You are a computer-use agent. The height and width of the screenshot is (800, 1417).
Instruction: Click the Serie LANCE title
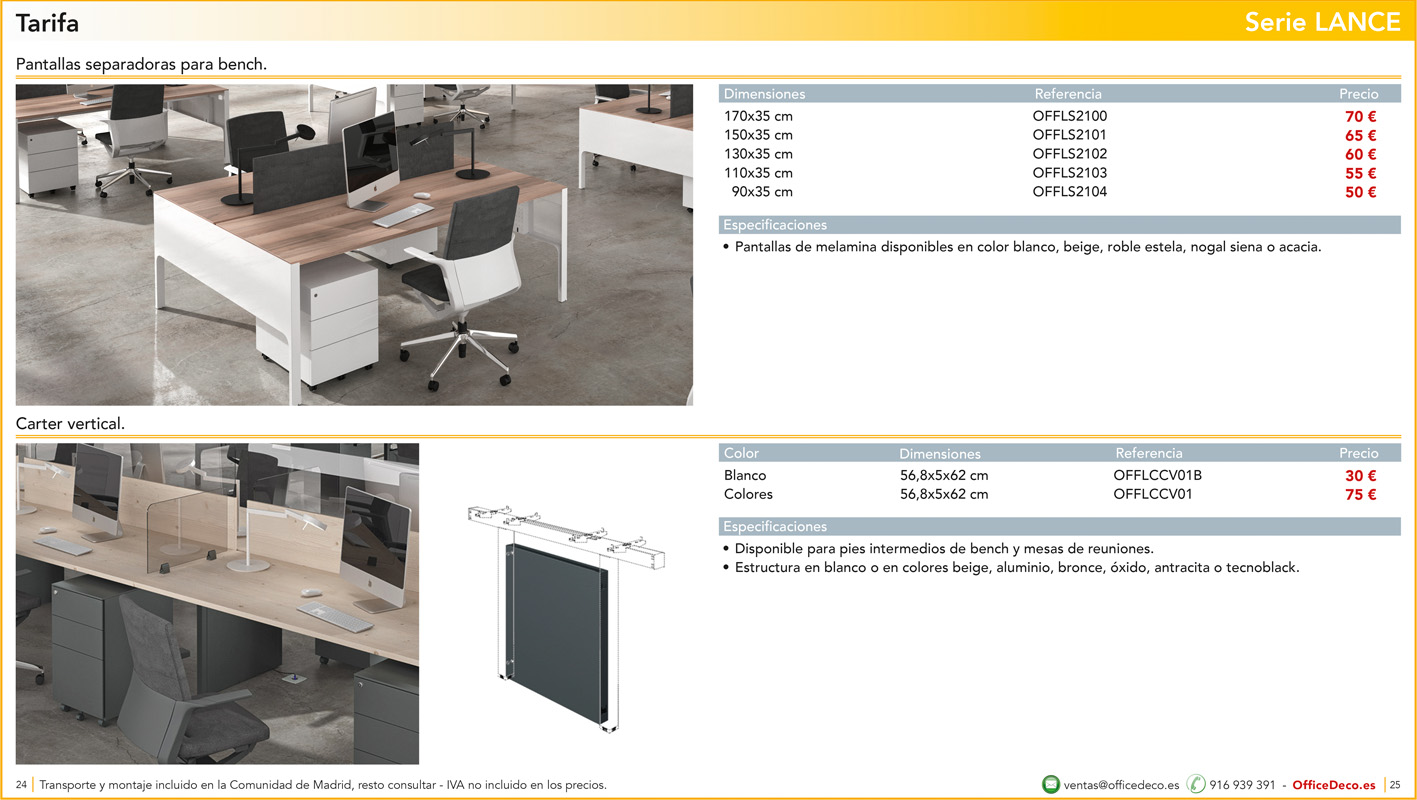[1322, 22]
